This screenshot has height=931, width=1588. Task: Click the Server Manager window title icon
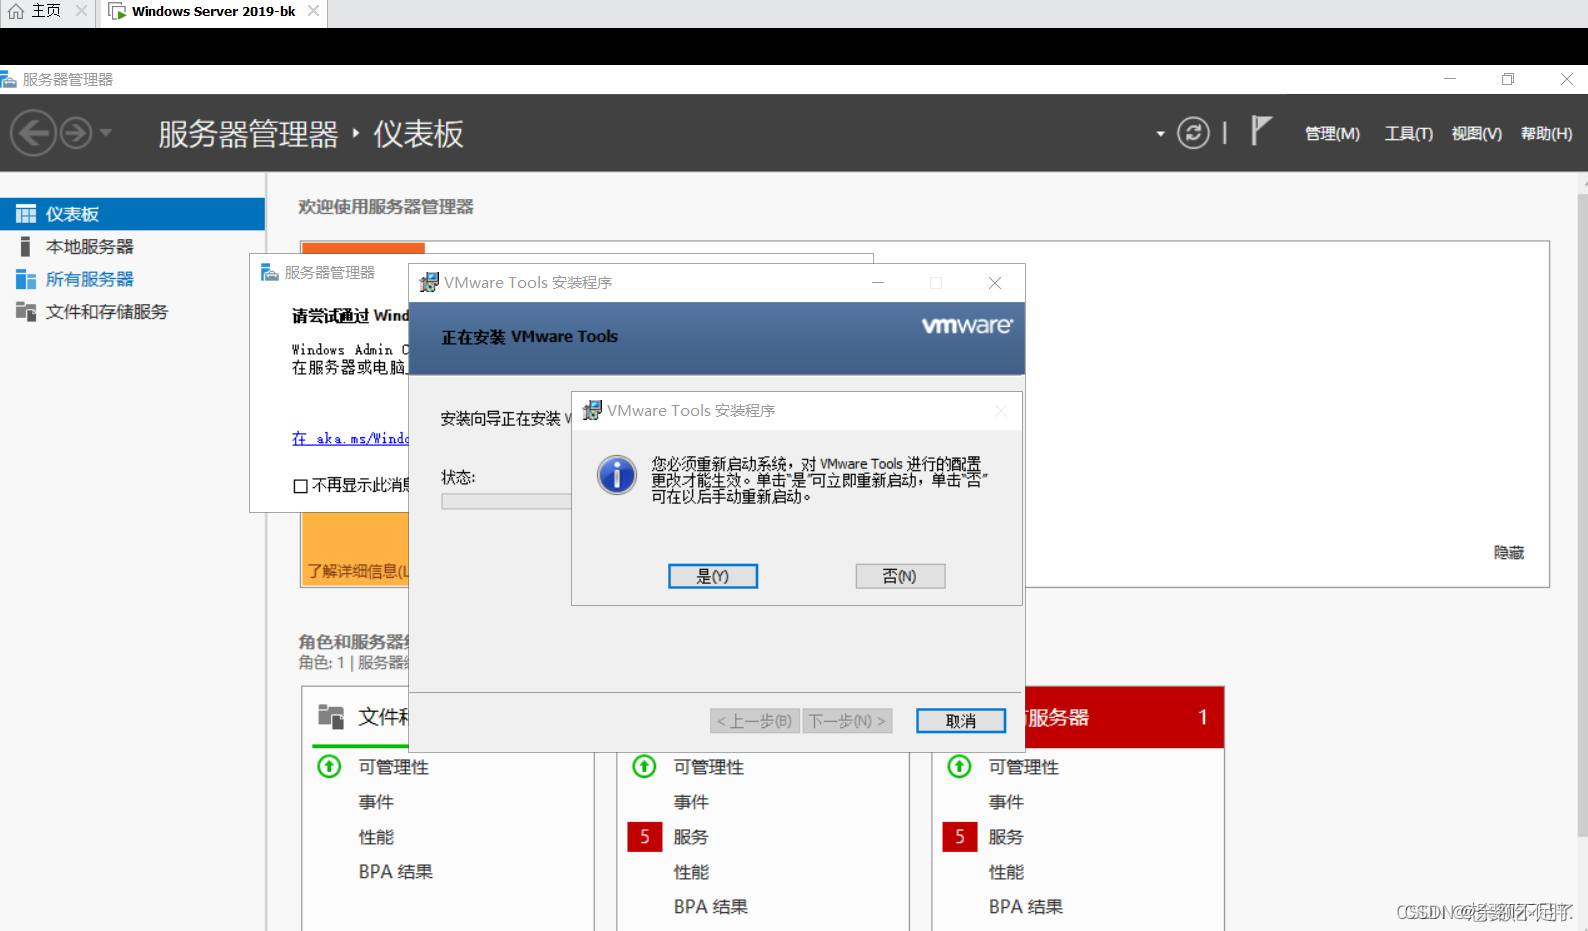[x=9, y=79]
